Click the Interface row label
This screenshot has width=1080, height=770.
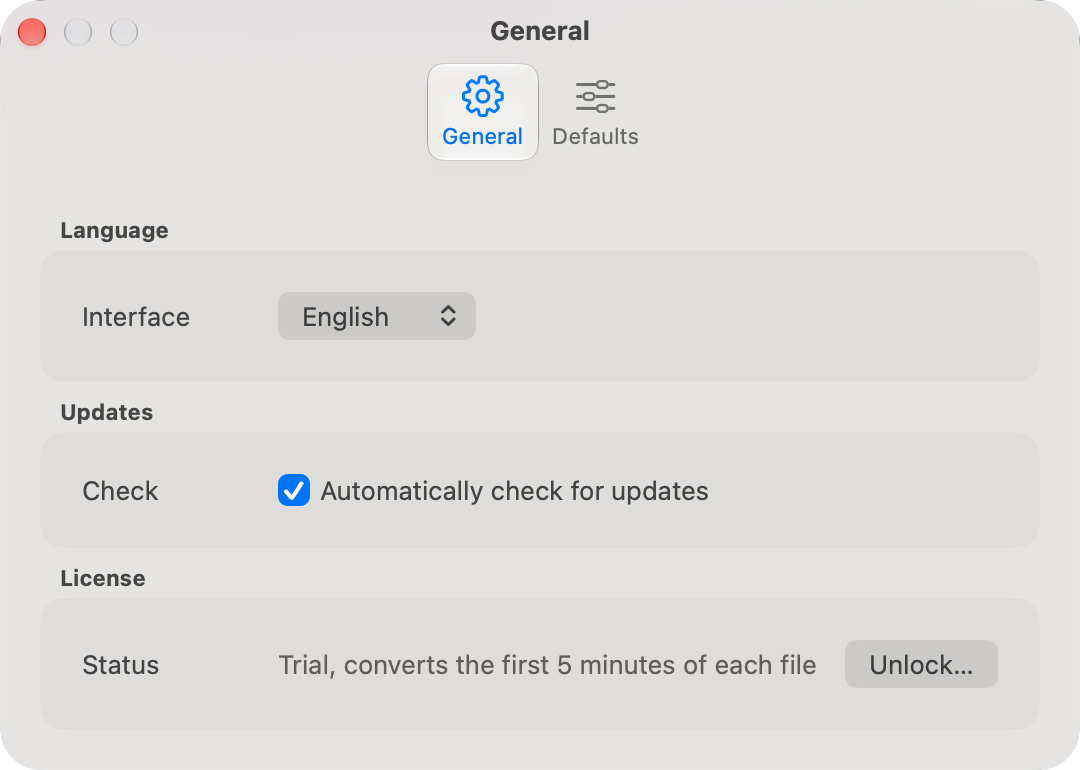point(136,317)
